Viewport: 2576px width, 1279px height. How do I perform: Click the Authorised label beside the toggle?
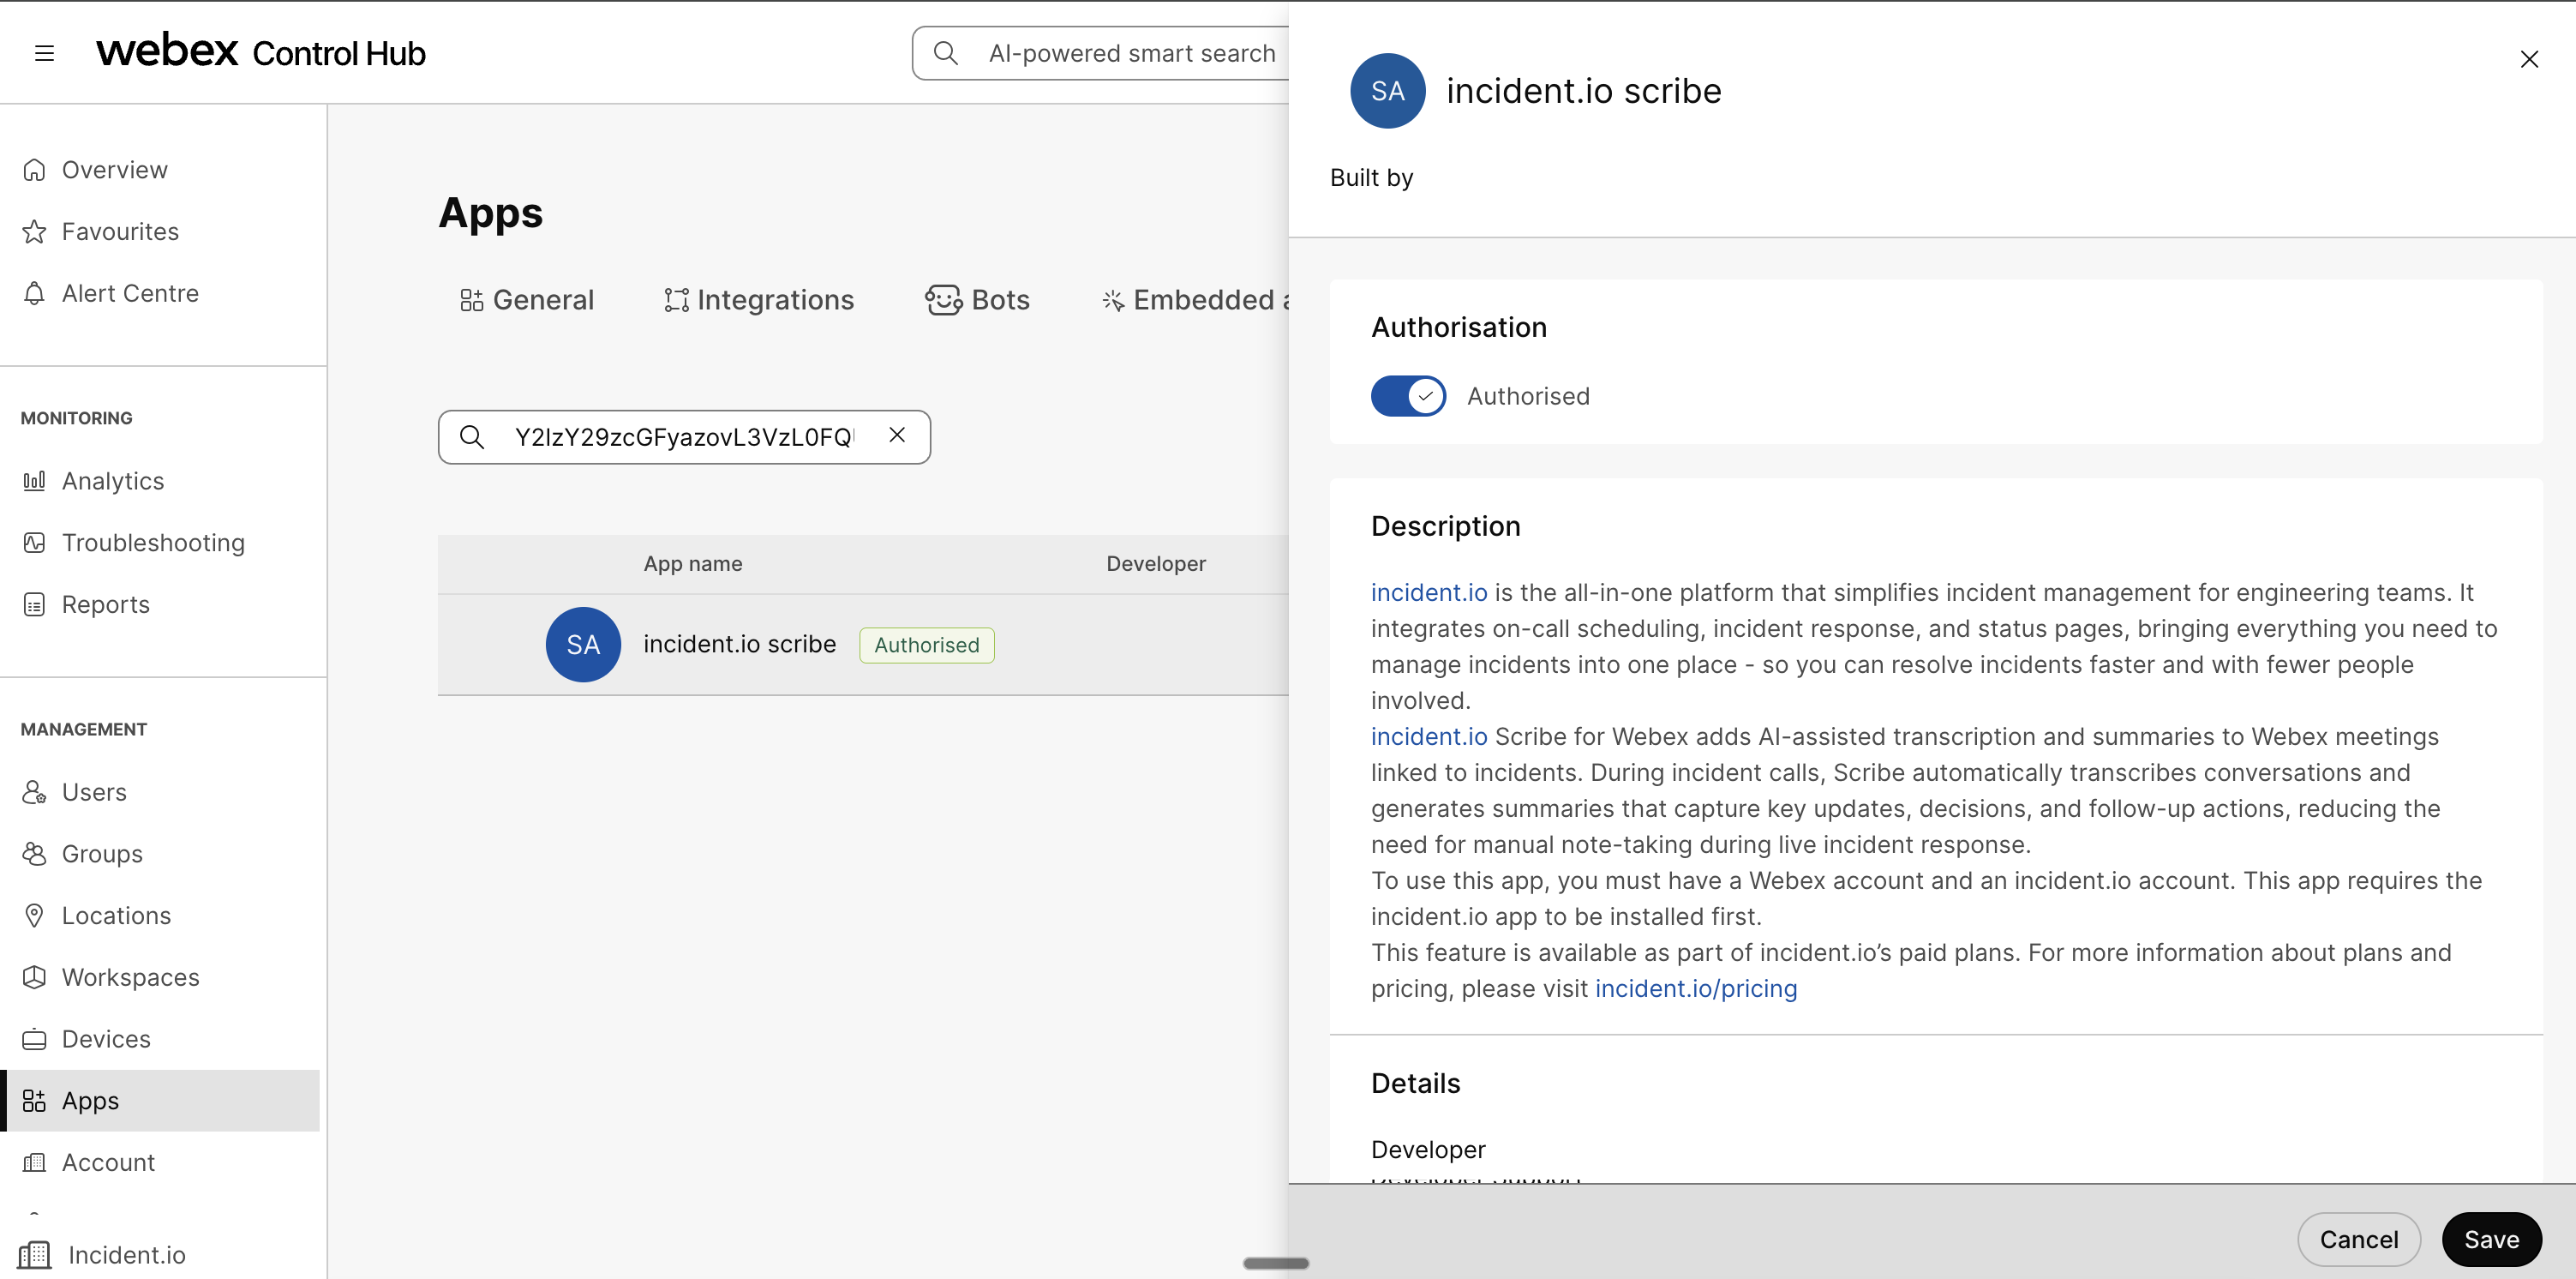(1527, 396)
